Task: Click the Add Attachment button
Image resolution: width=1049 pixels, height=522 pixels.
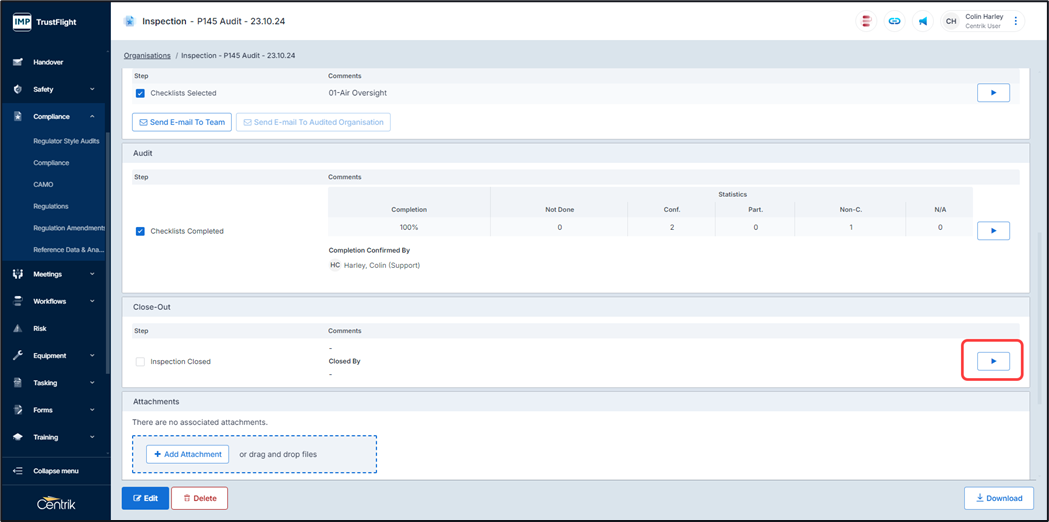Action: pyautogui.click(x=188, y=454)
